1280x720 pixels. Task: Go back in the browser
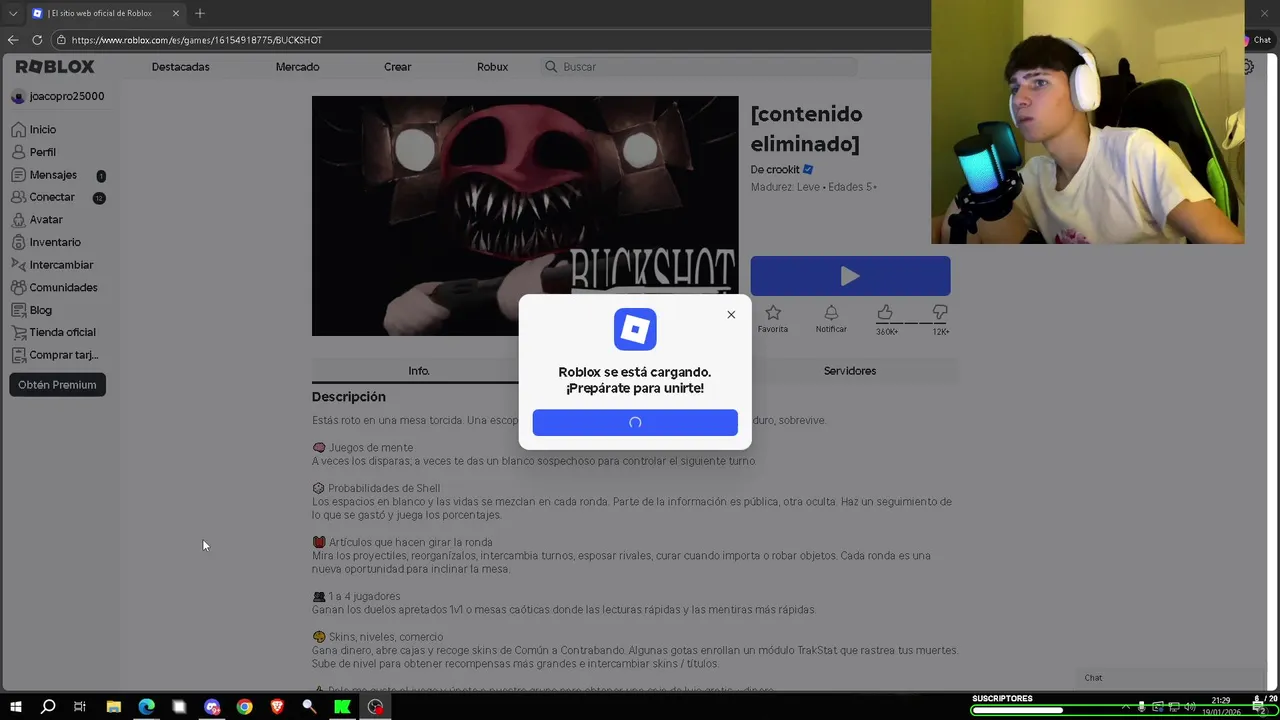coord(13,40)
